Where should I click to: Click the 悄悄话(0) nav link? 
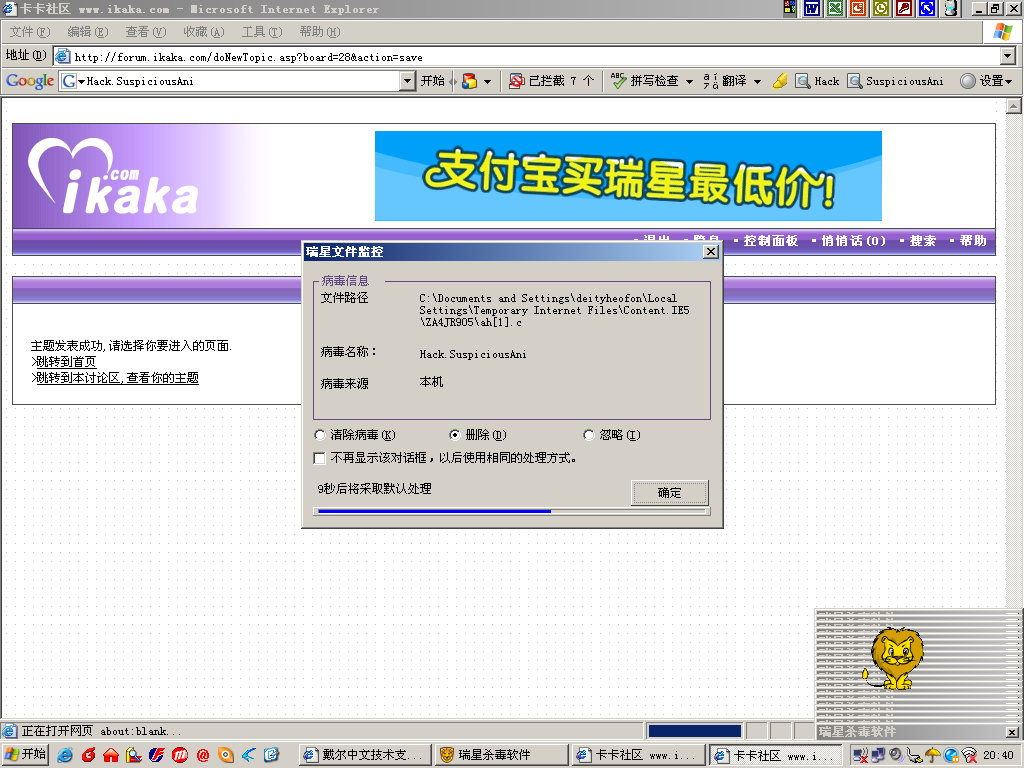pyautogui.click(x=854, y=241)
